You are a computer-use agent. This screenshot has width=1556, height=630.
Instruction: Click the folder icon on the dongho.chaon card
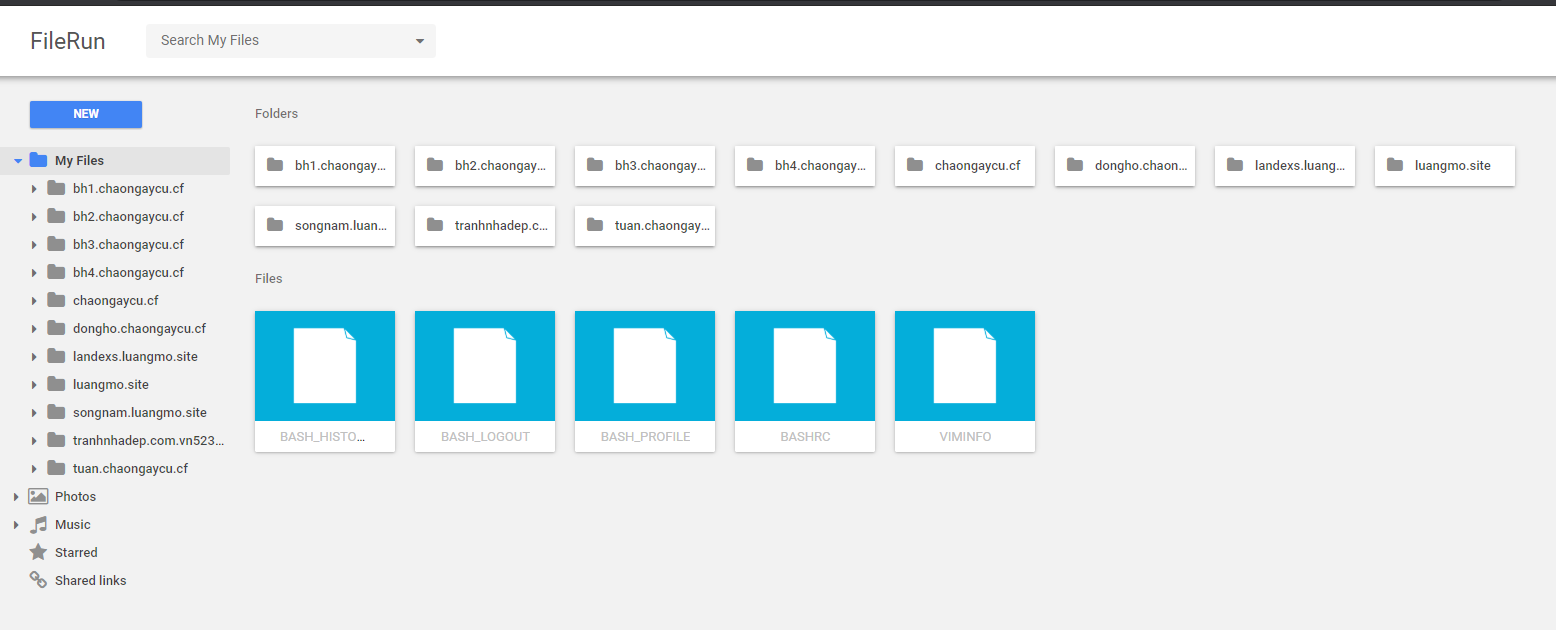coord(1075,165)
